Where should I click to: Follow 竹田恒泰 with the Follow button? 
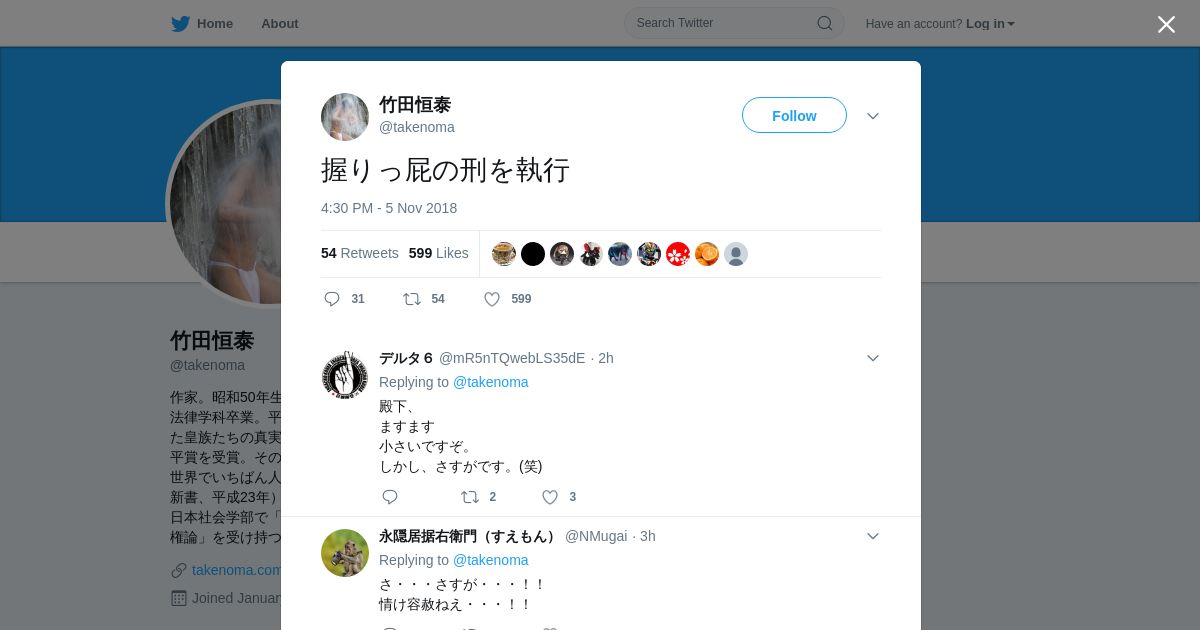pyautogui.click(x=794, y=115)
